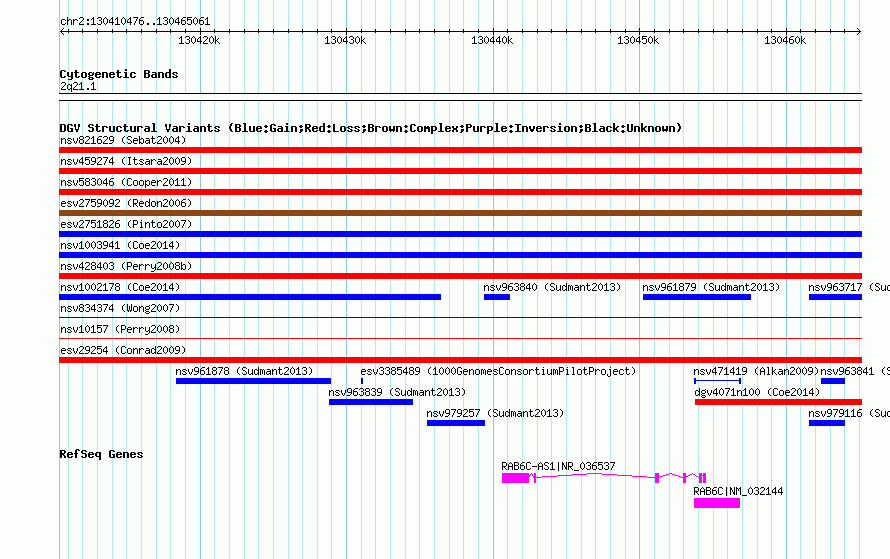Open the brown esv2759092 (Redon2006) complex variant

(460, 213)
